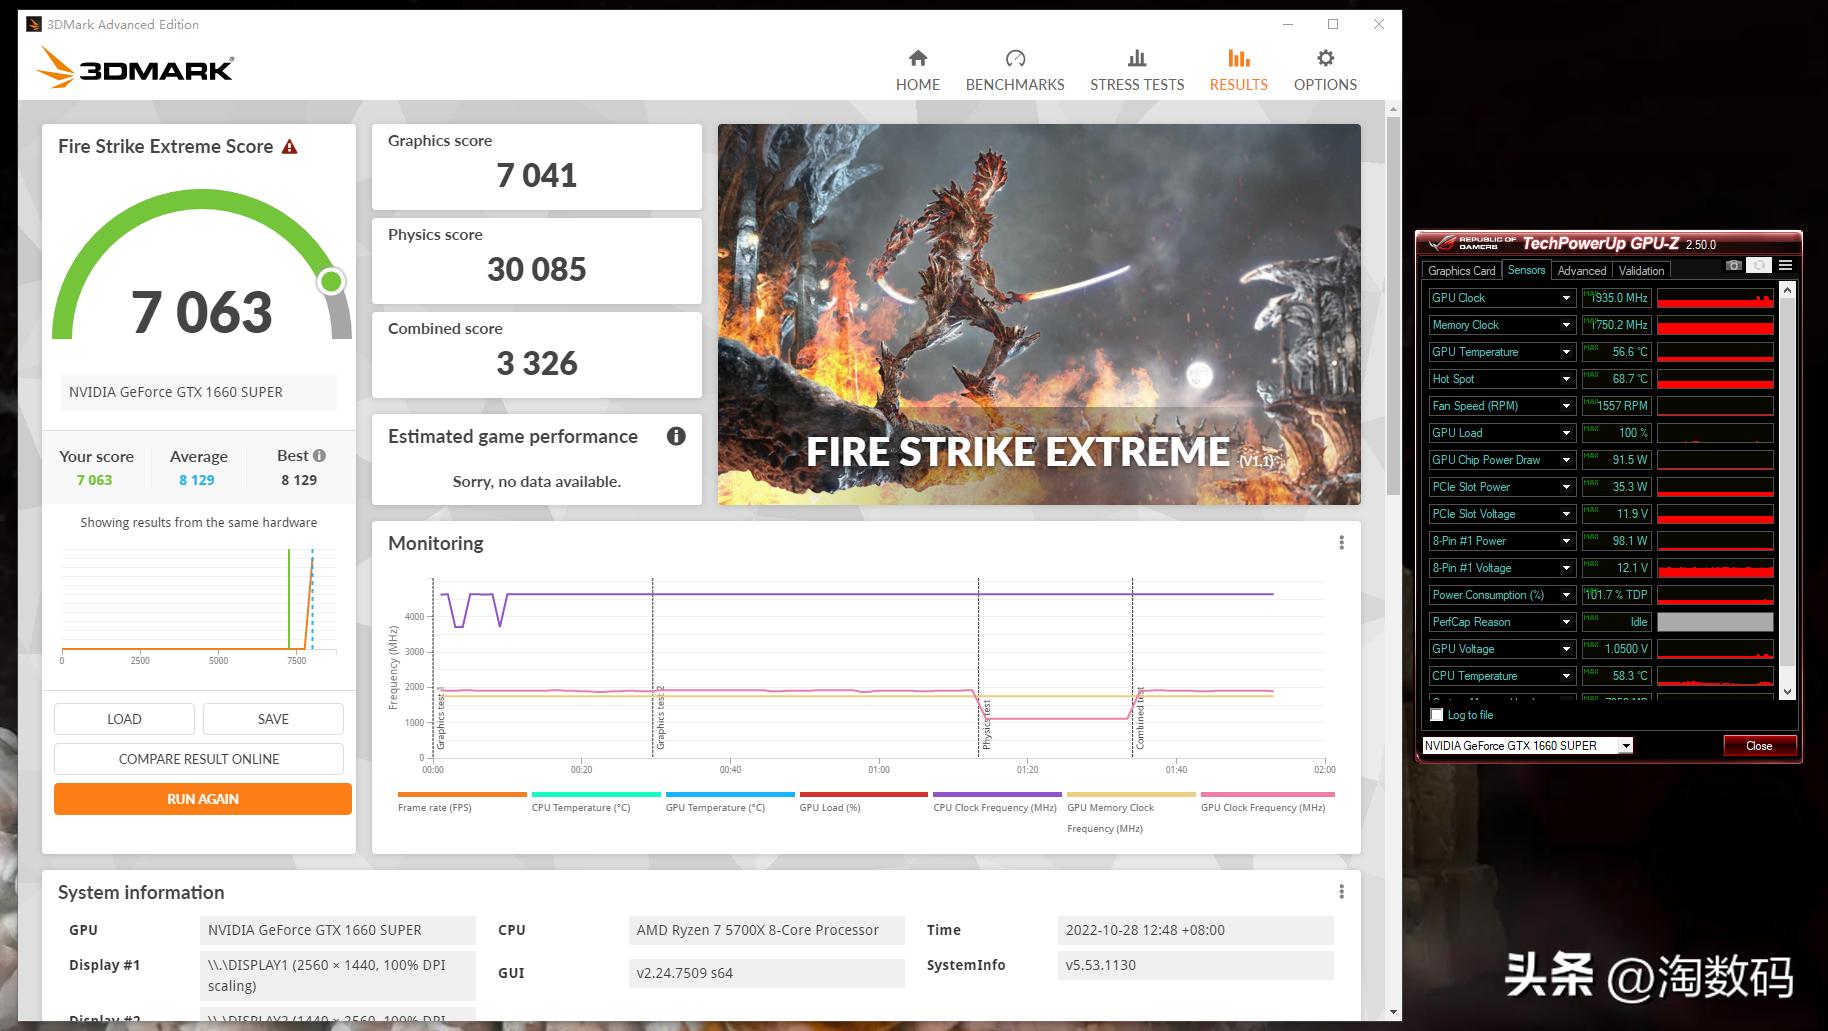Switch to the Graphics Card tab in GPU-Z

[x=1461, y=270]
